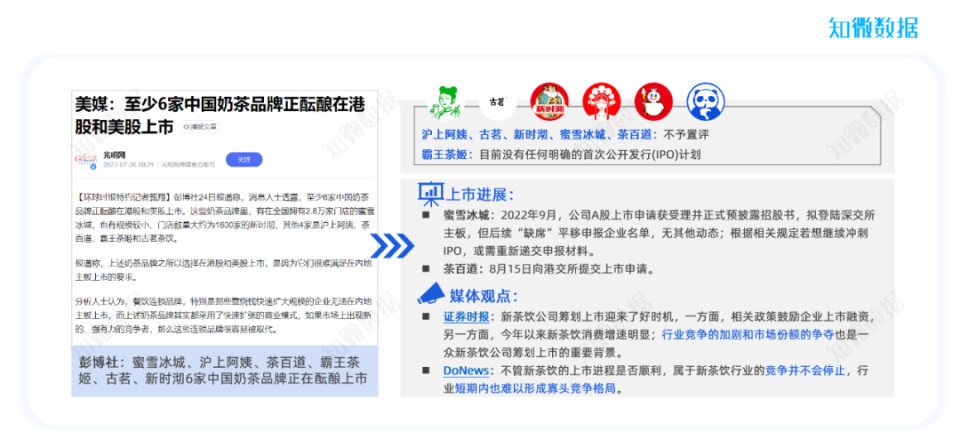Click the publisher name beside the avatar
This screenshot has width=960, height=439.
coord(114,155)
